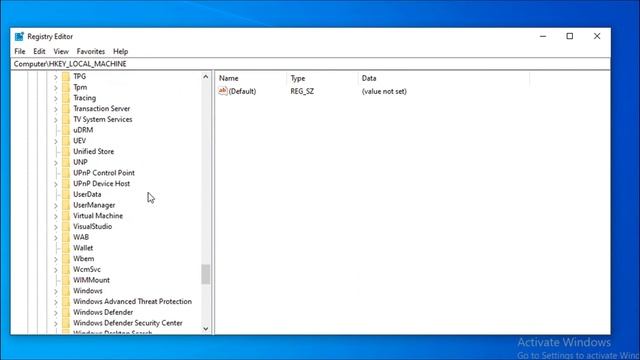Click the Unified Store folder icon
Screen dimensions: 640x360
[x=66, y=151]
